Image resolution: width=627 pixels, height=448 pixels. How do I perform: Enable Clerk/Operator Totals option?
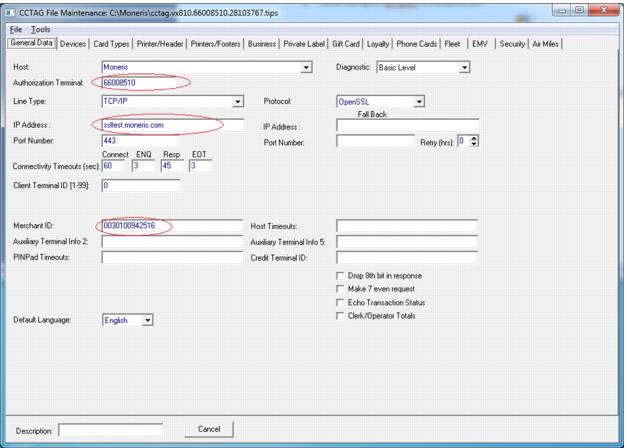[x=342, y=315]
